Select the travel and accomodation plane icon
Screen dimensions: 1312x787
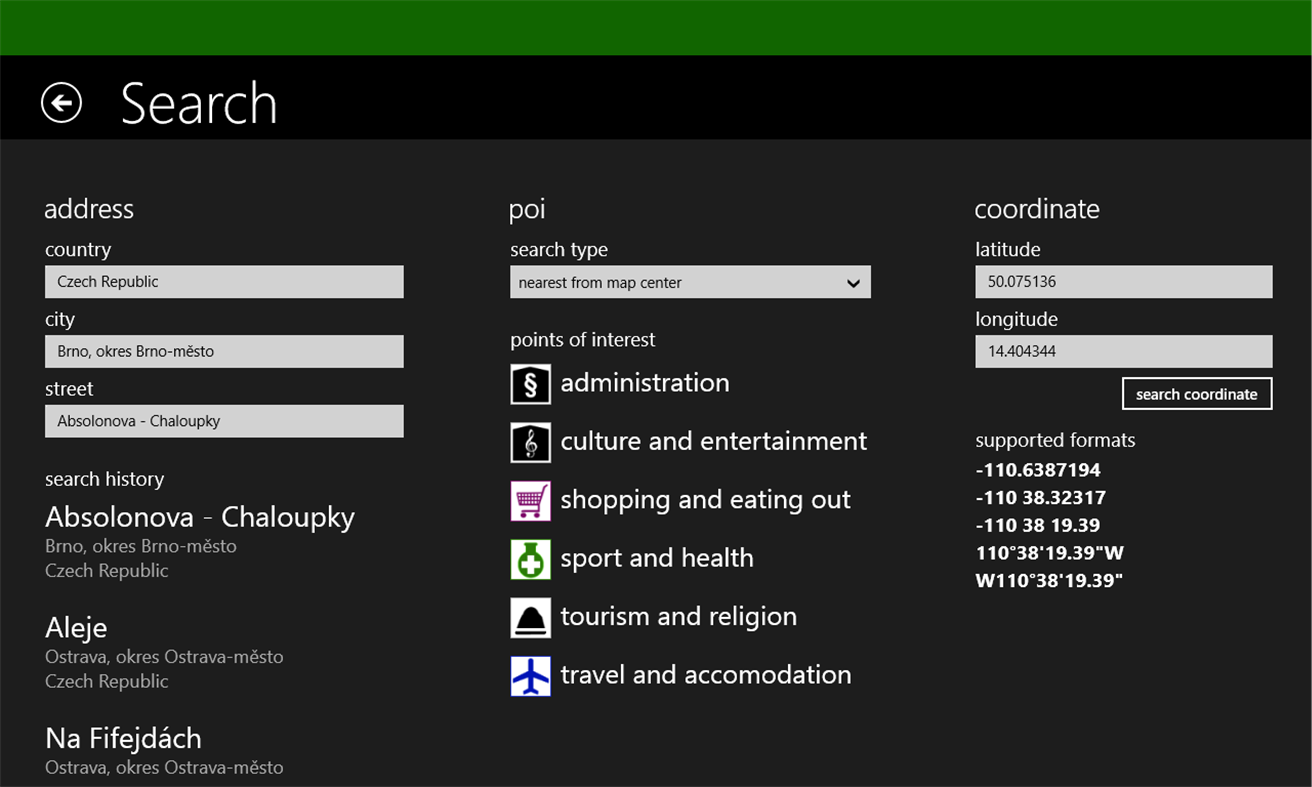[x=530, y=675]
